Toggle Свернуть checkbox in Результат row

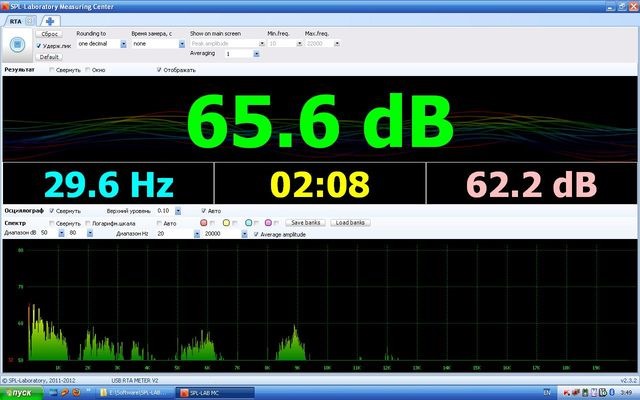(x=51, y=70)
